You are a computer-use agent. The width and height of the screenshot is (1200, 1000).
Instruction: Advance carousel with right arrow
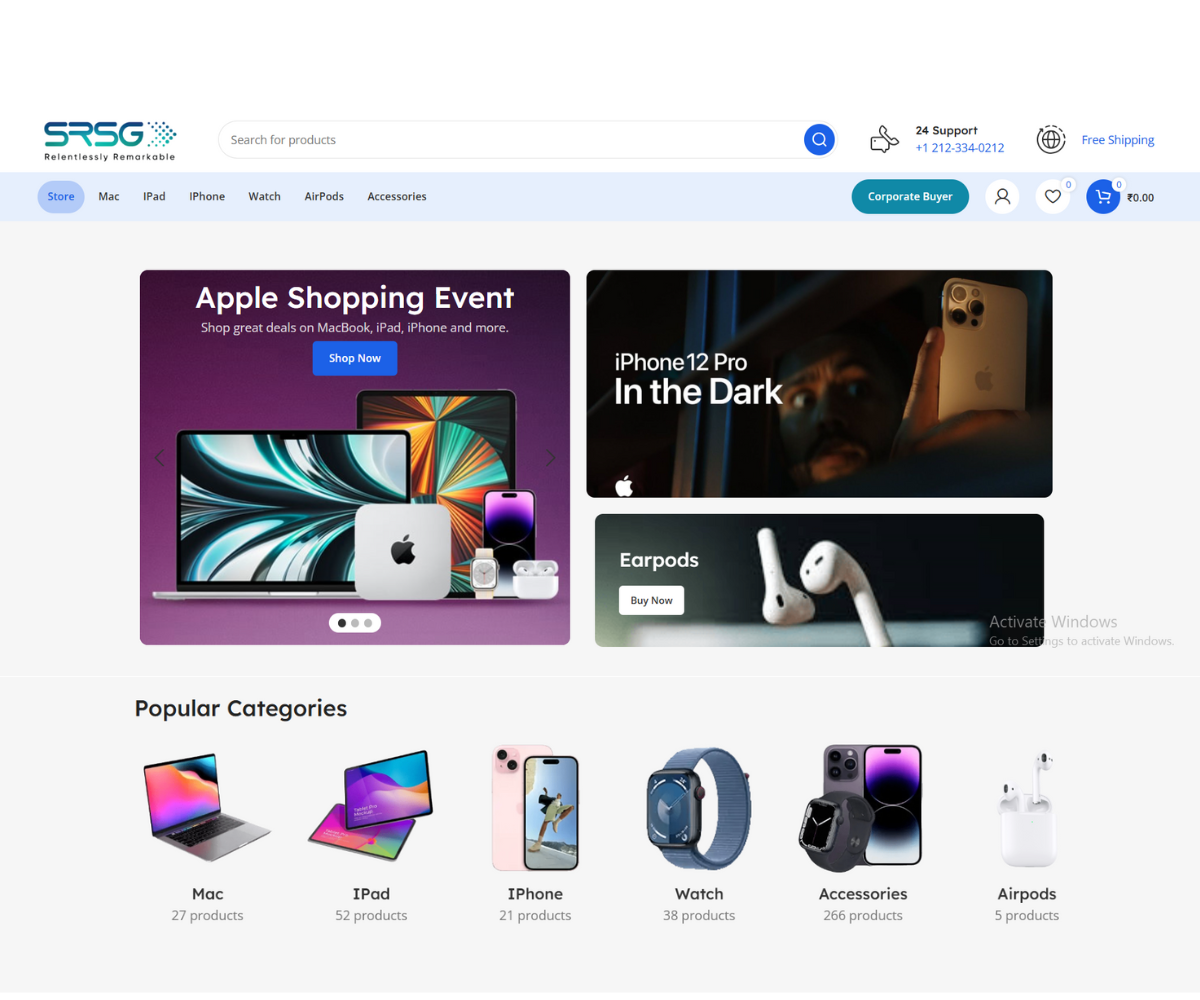click(550, 458)
